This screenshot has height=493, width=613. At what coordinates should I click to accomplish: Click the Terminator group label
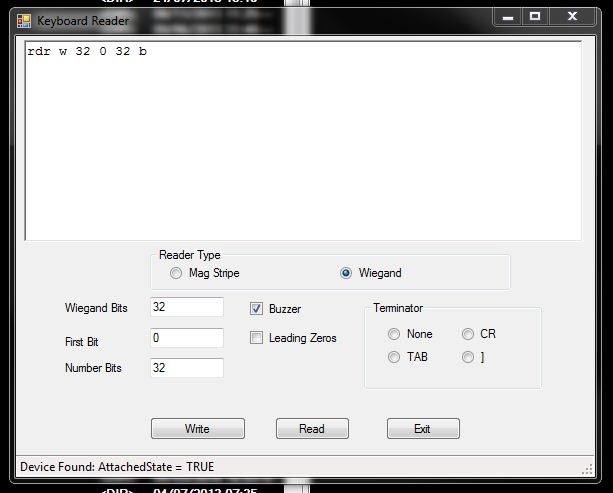click(x=398, y=308)
